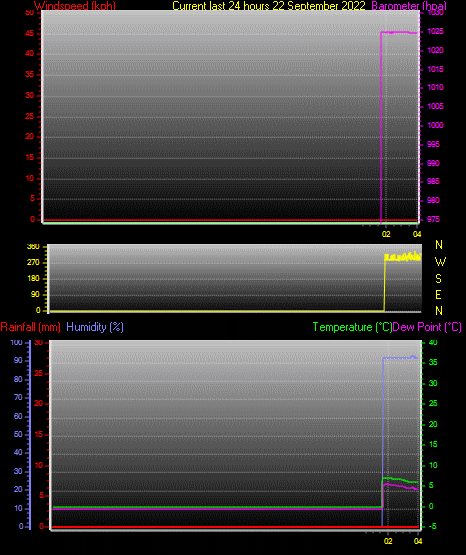466x555 pixels.
Task: Click the S wind direction letter
Action: (438, 279)
